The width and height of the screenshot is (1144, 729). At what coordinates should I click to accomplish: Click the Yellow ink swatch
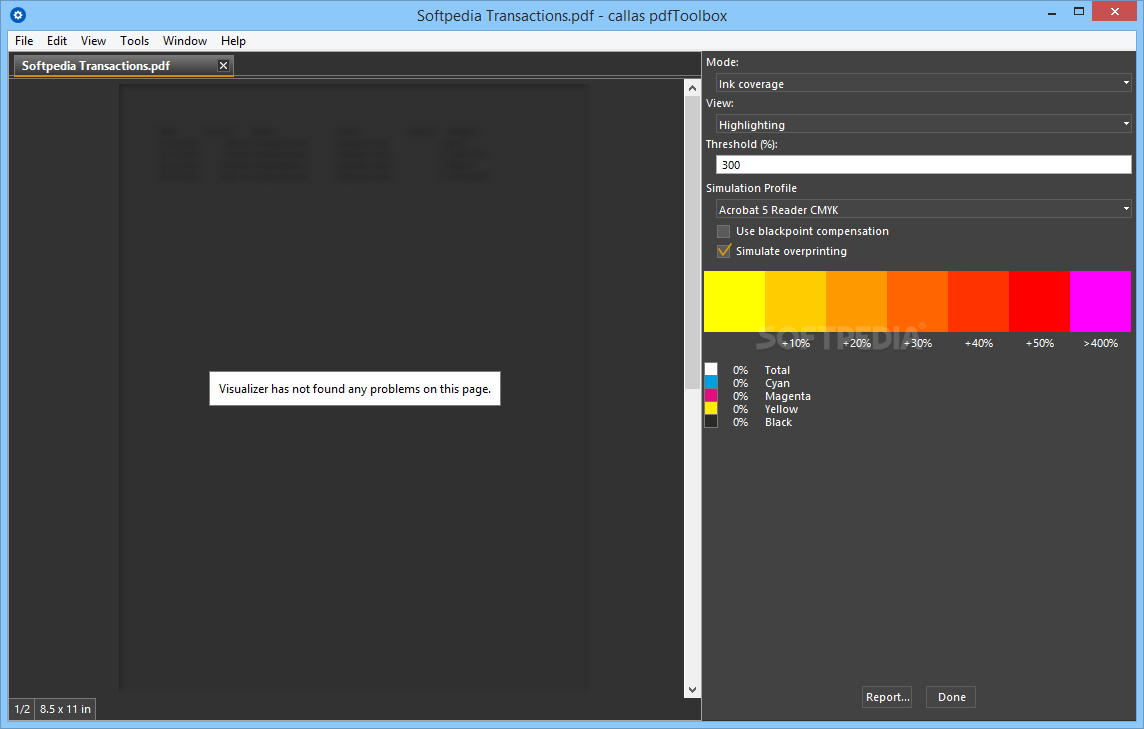coord(711,409)
